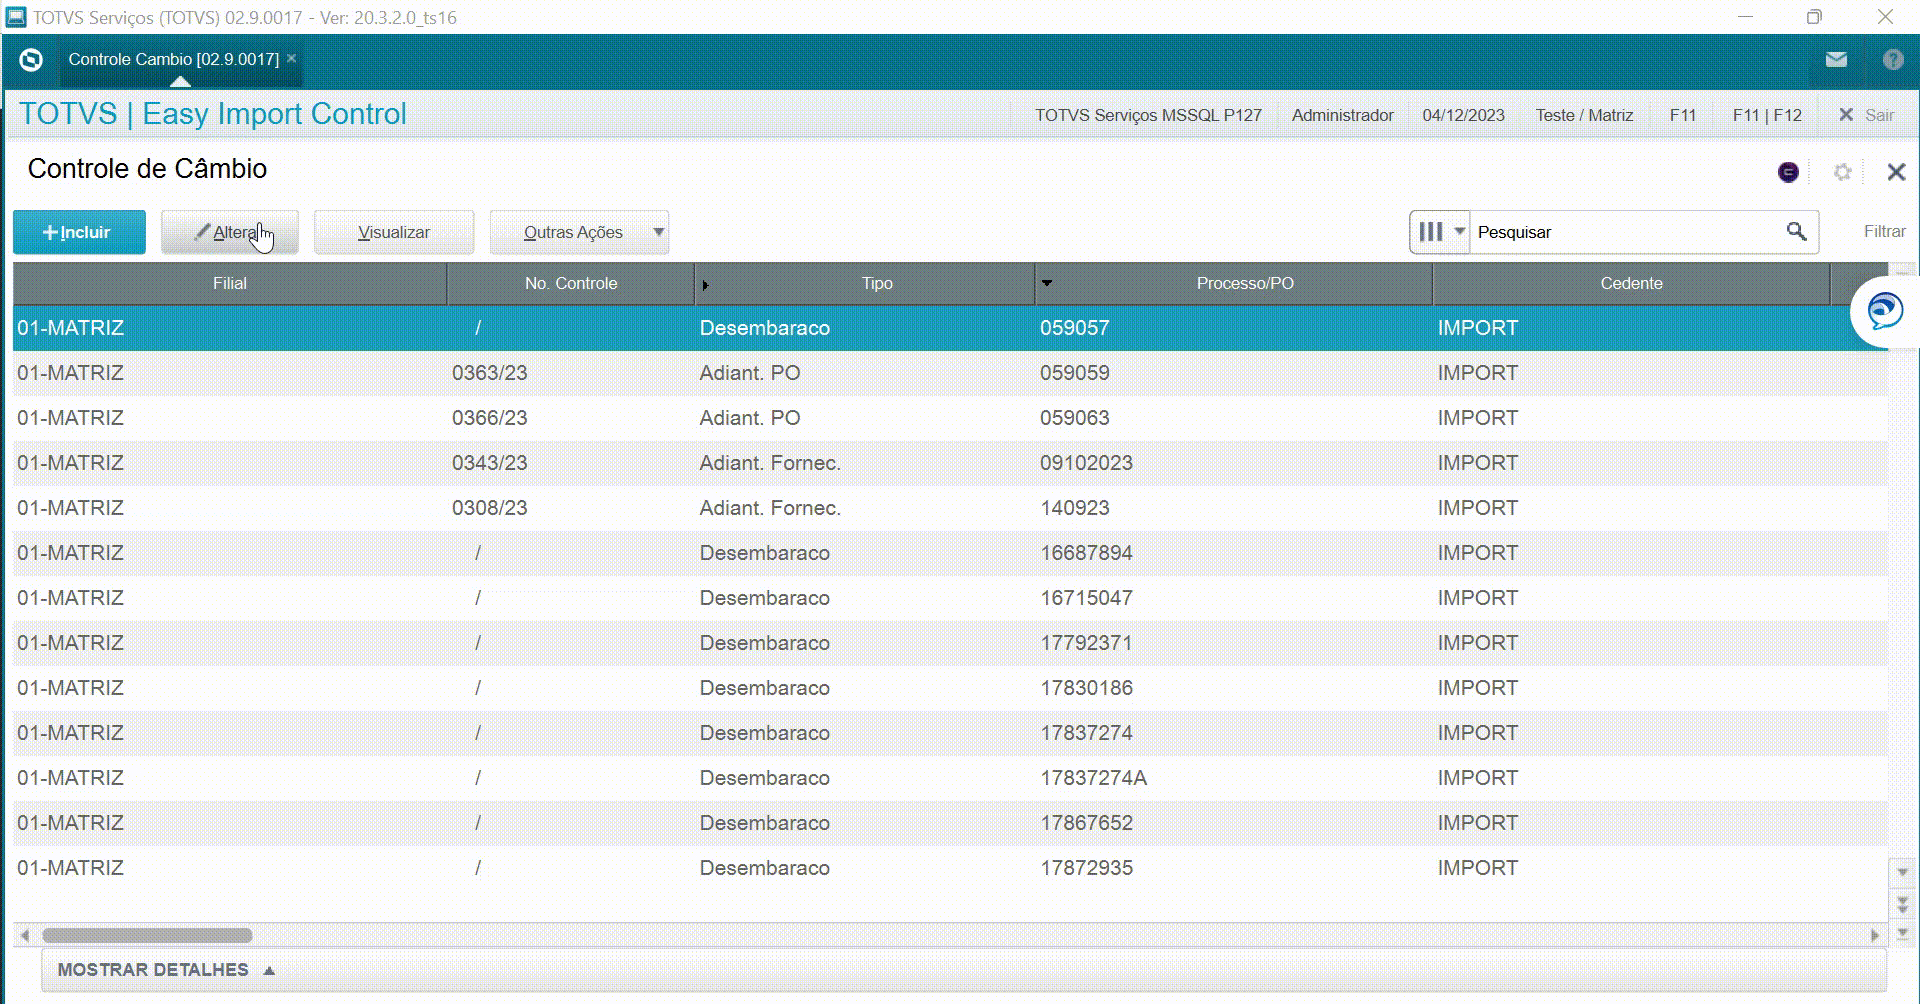Select the row with Processo 059057
1920x1004 pixels.
[x=950, y=328]
